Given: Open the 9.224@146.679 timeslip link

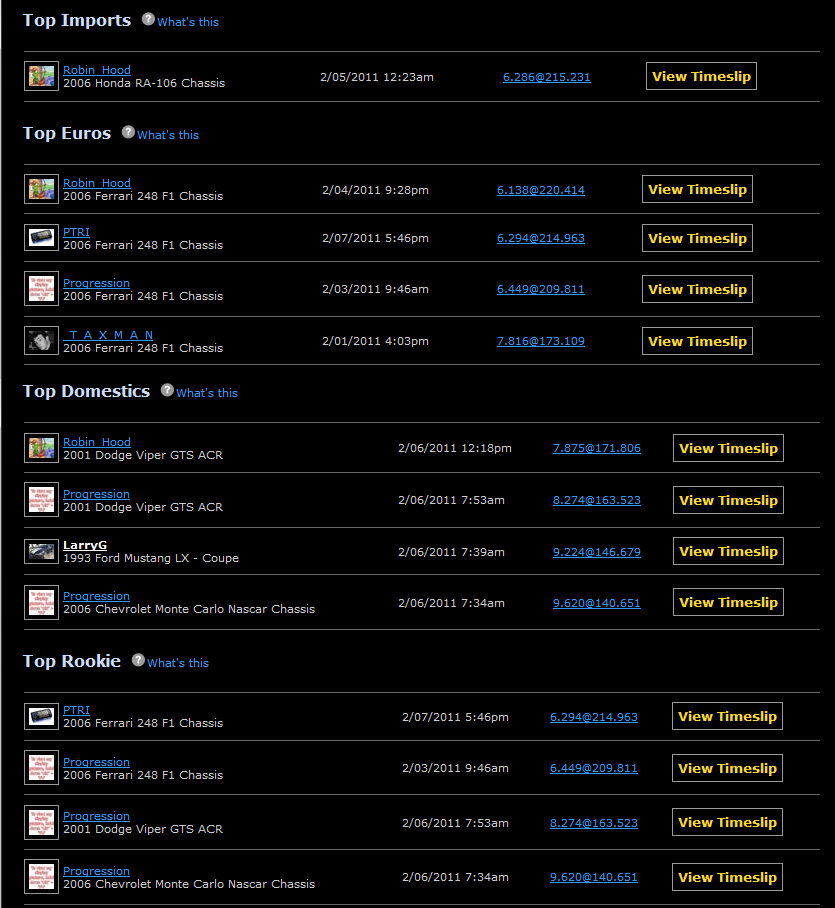Looking at the screenshot, I should point(596,552).
